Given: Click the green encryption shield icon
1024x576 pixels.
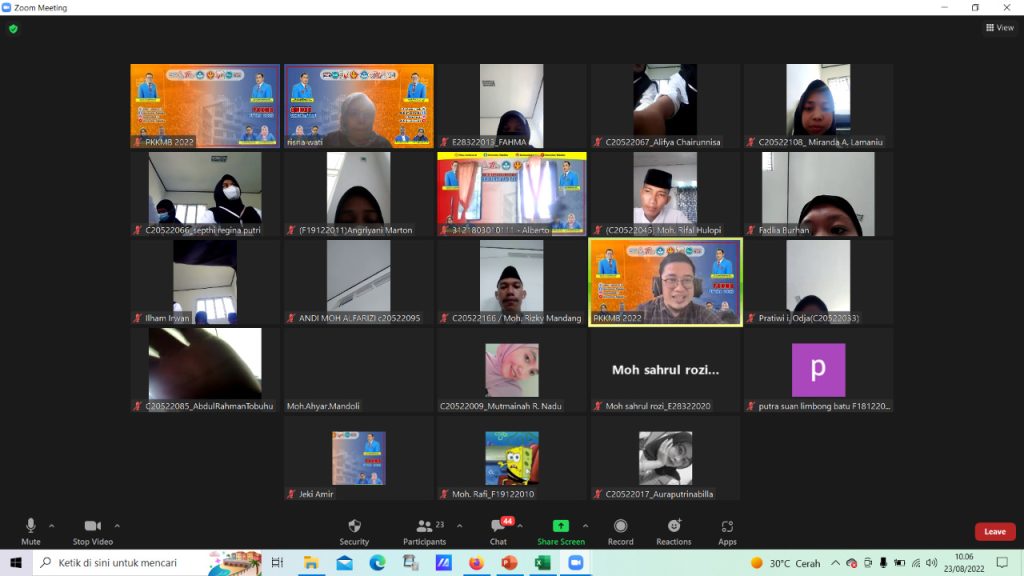Looking at the screenshot, I should [x=13, y=29].
